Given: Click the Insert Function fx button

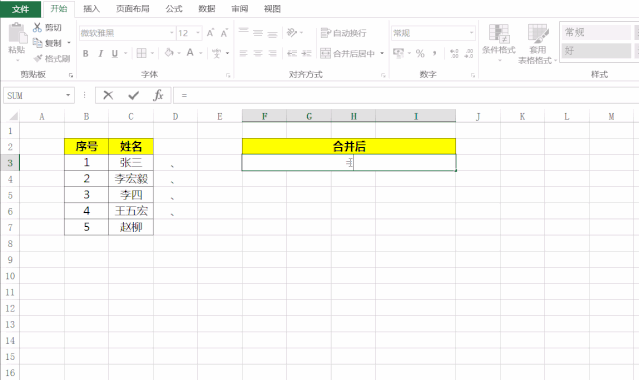Looking at the screenshot, I should click(x=158, y=95).
